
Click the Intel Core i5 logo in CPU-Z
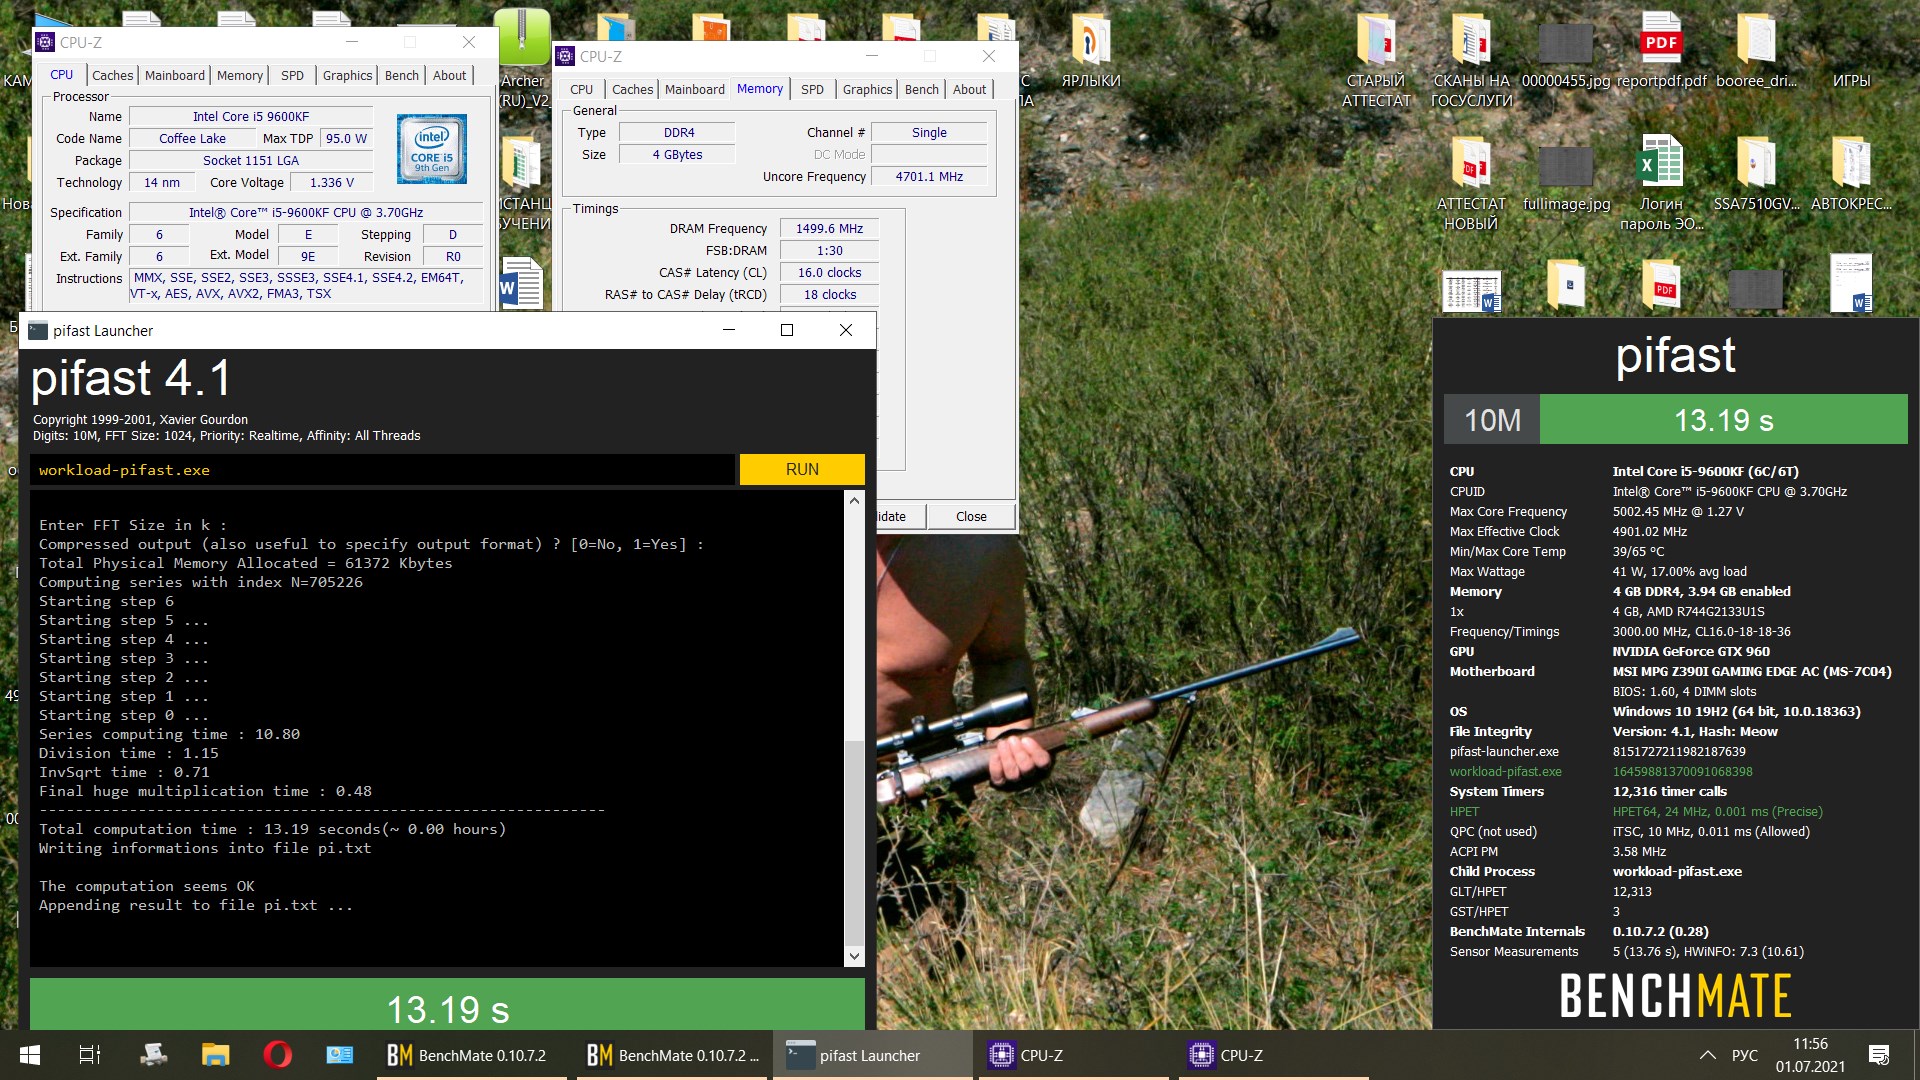point(432,149)
